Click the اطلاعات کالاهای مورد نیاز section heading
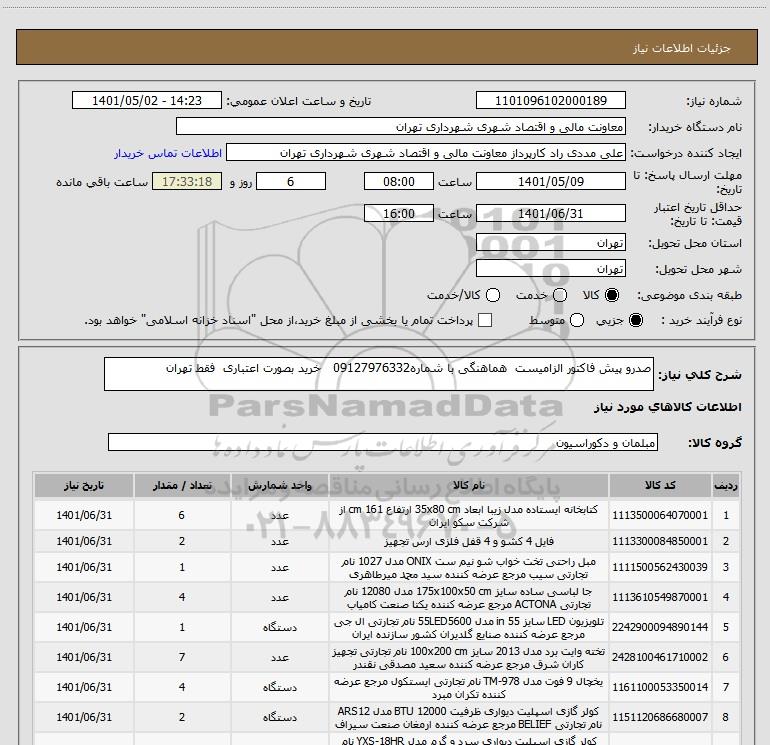Screen dimensions: 770x745 667,407
